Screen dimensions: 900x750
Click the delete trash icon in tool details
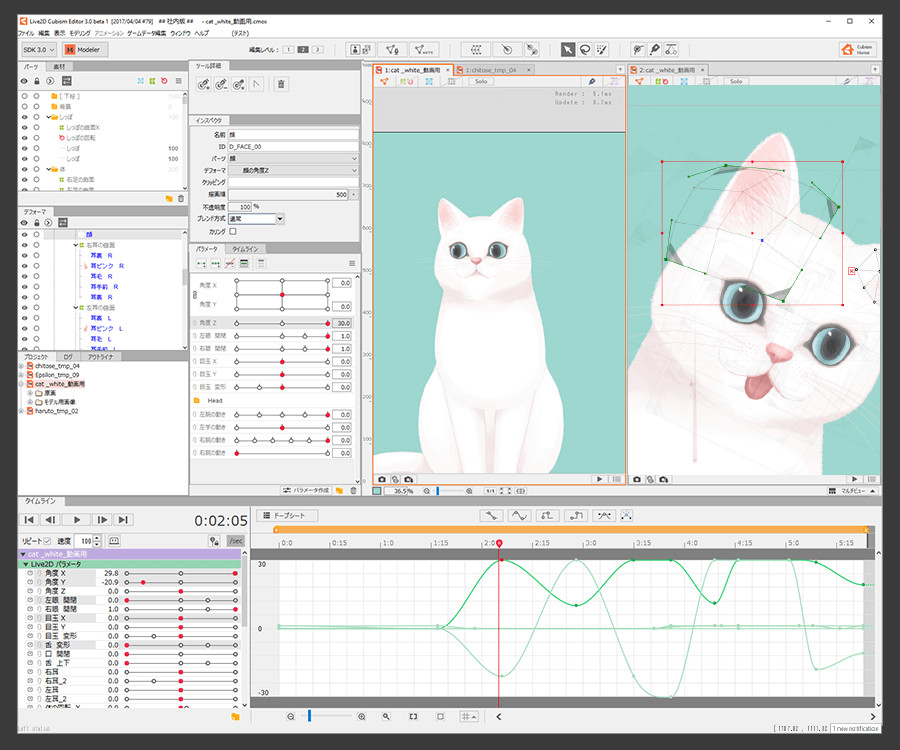tap(281, 84)
